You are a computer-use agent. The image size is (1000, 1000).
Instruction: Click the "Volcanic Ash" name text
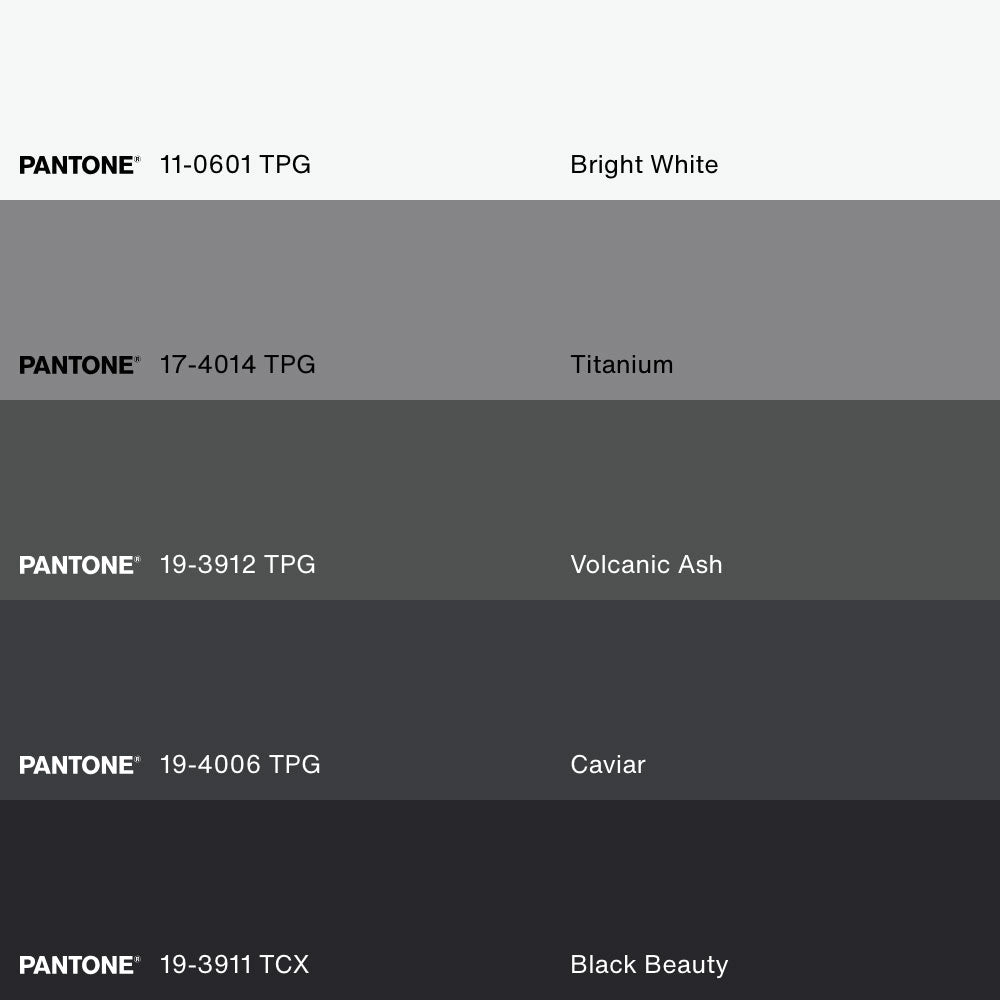point(646,565)
